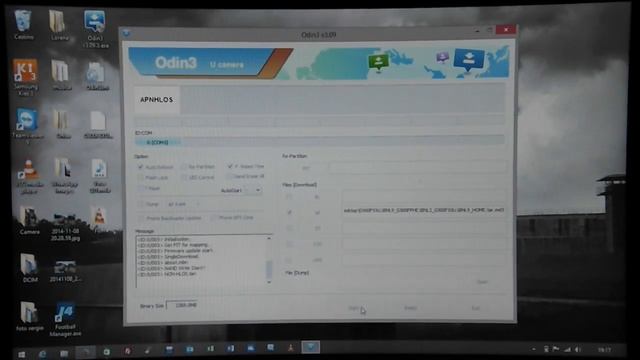Check the UMS file checkbox
Image resolution: width=640 pixels, height=360 pixels.
click(289, 260)
